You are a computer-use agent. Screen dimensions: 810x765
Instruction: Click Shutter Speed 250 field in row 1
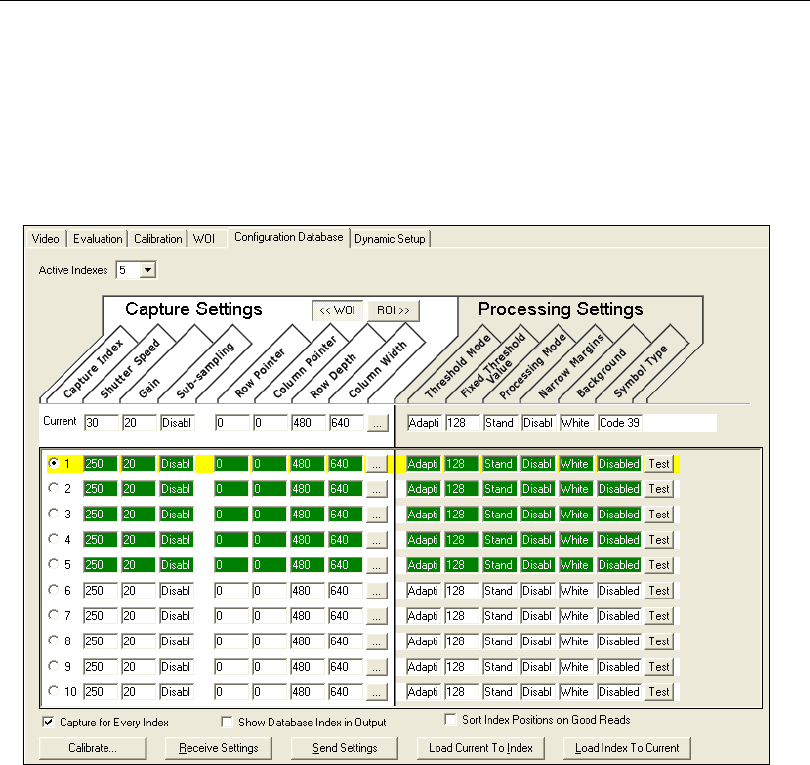pyautogui.click(x=100, y=464)
